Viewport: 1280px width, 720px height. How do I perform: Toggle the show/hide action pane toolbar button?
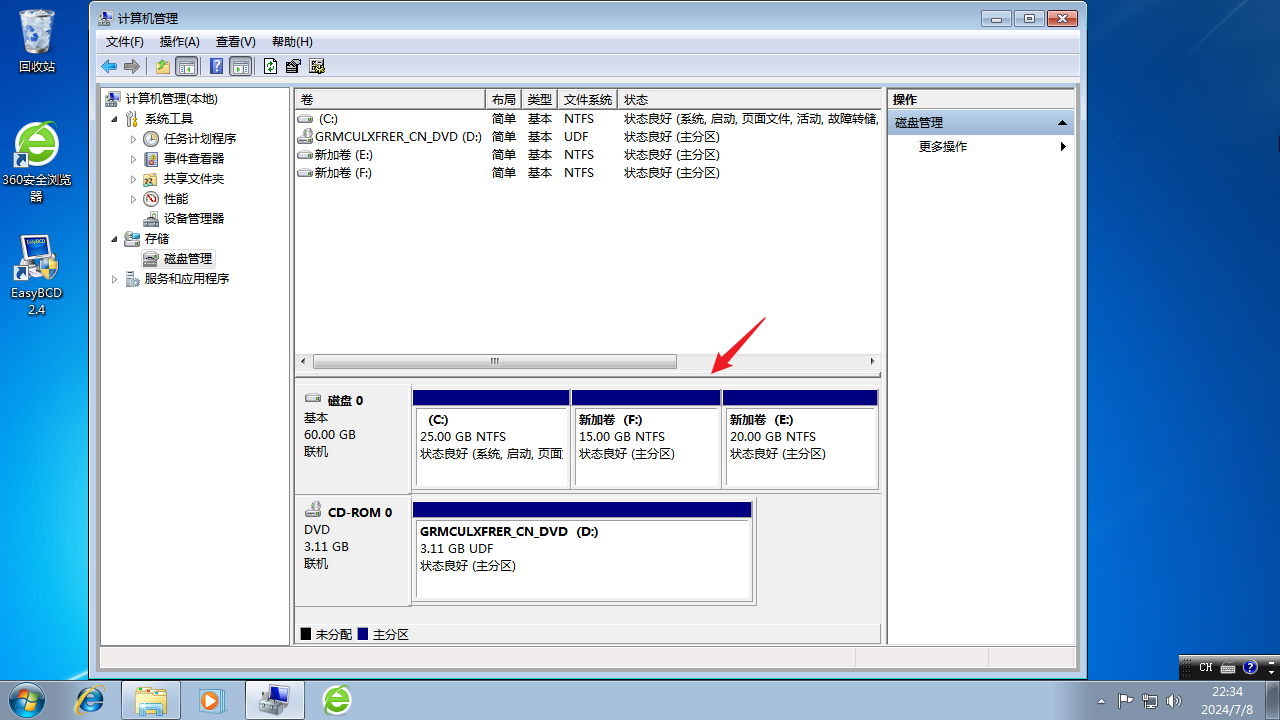(240, 66)
